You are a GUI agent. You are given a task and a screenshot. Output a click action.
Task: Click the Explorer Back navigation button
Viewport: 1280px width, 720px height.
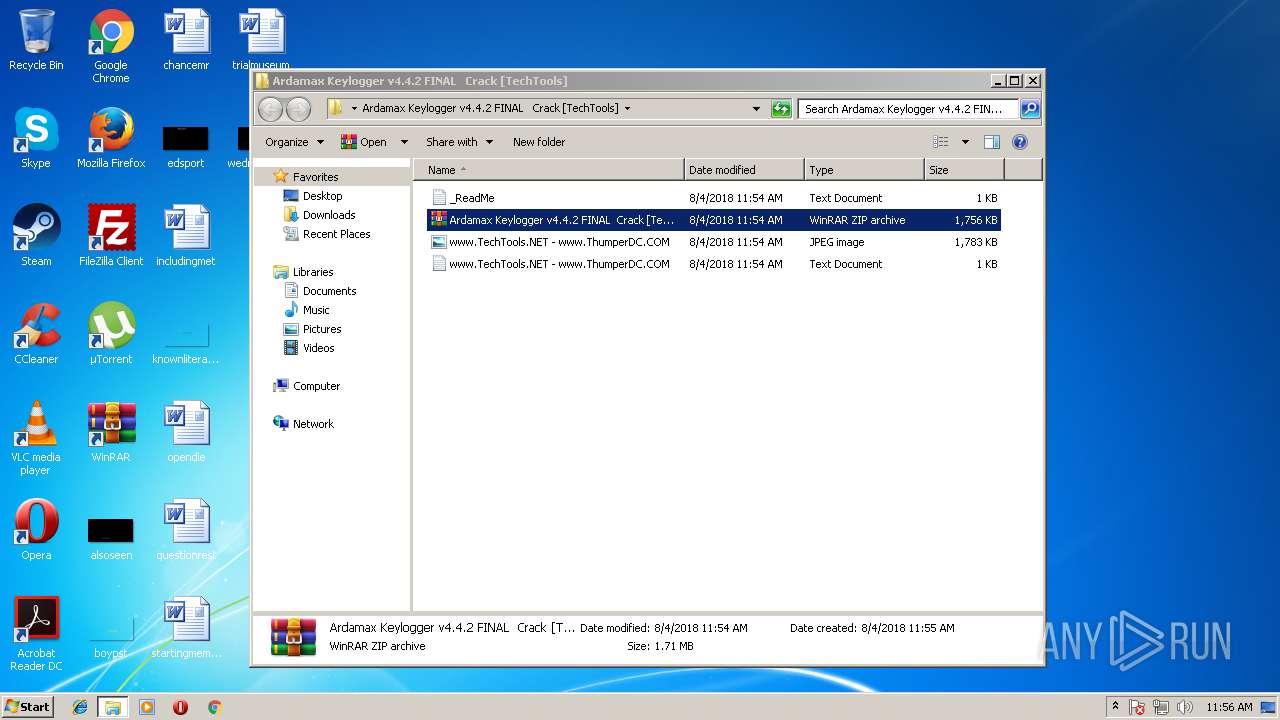click(271, 108)
